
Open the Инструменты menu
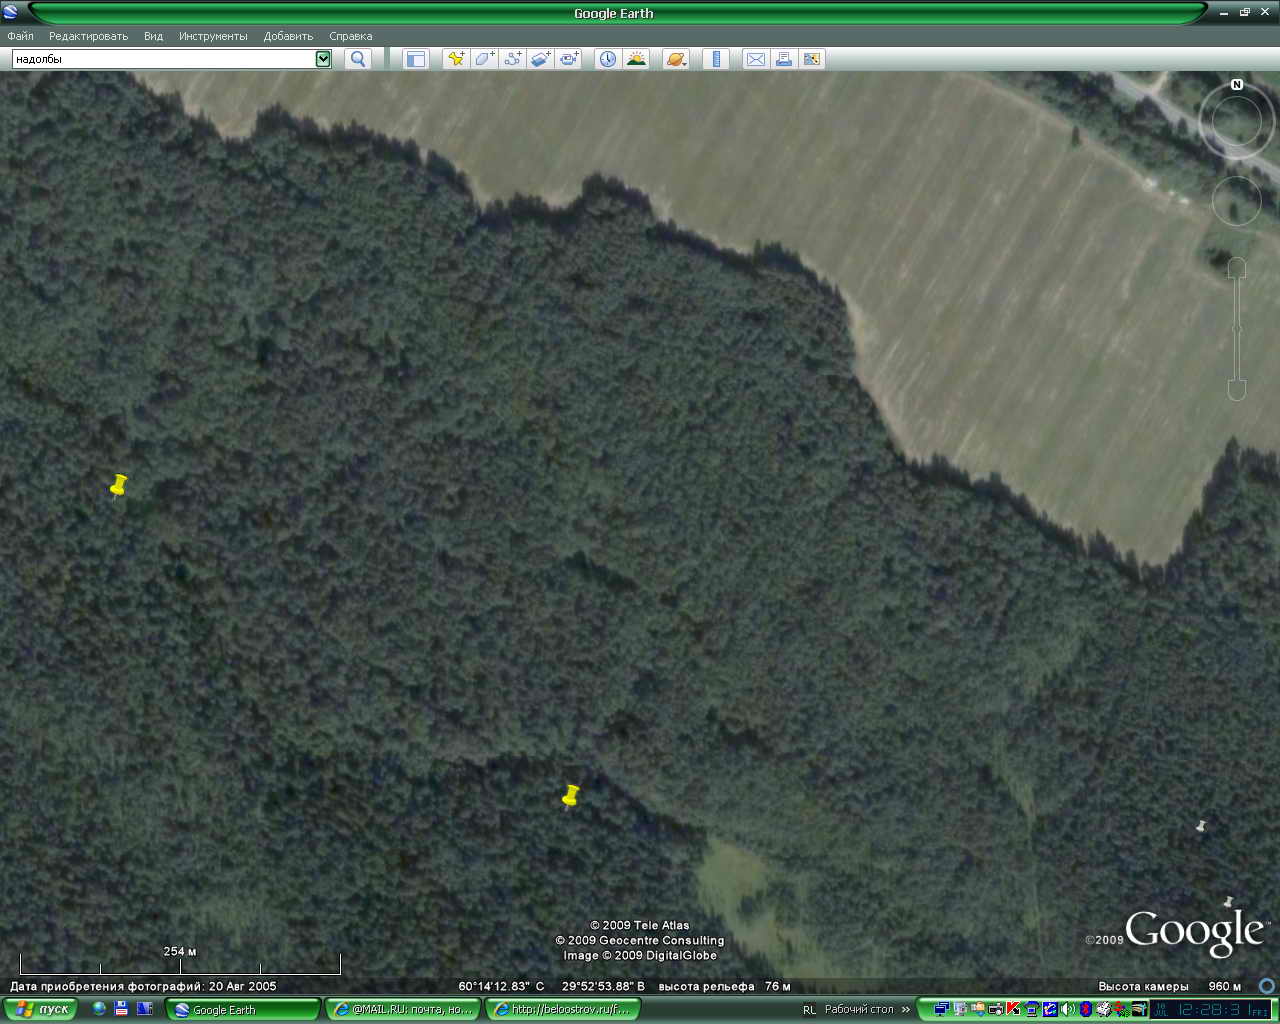click(x=213, y=36)
